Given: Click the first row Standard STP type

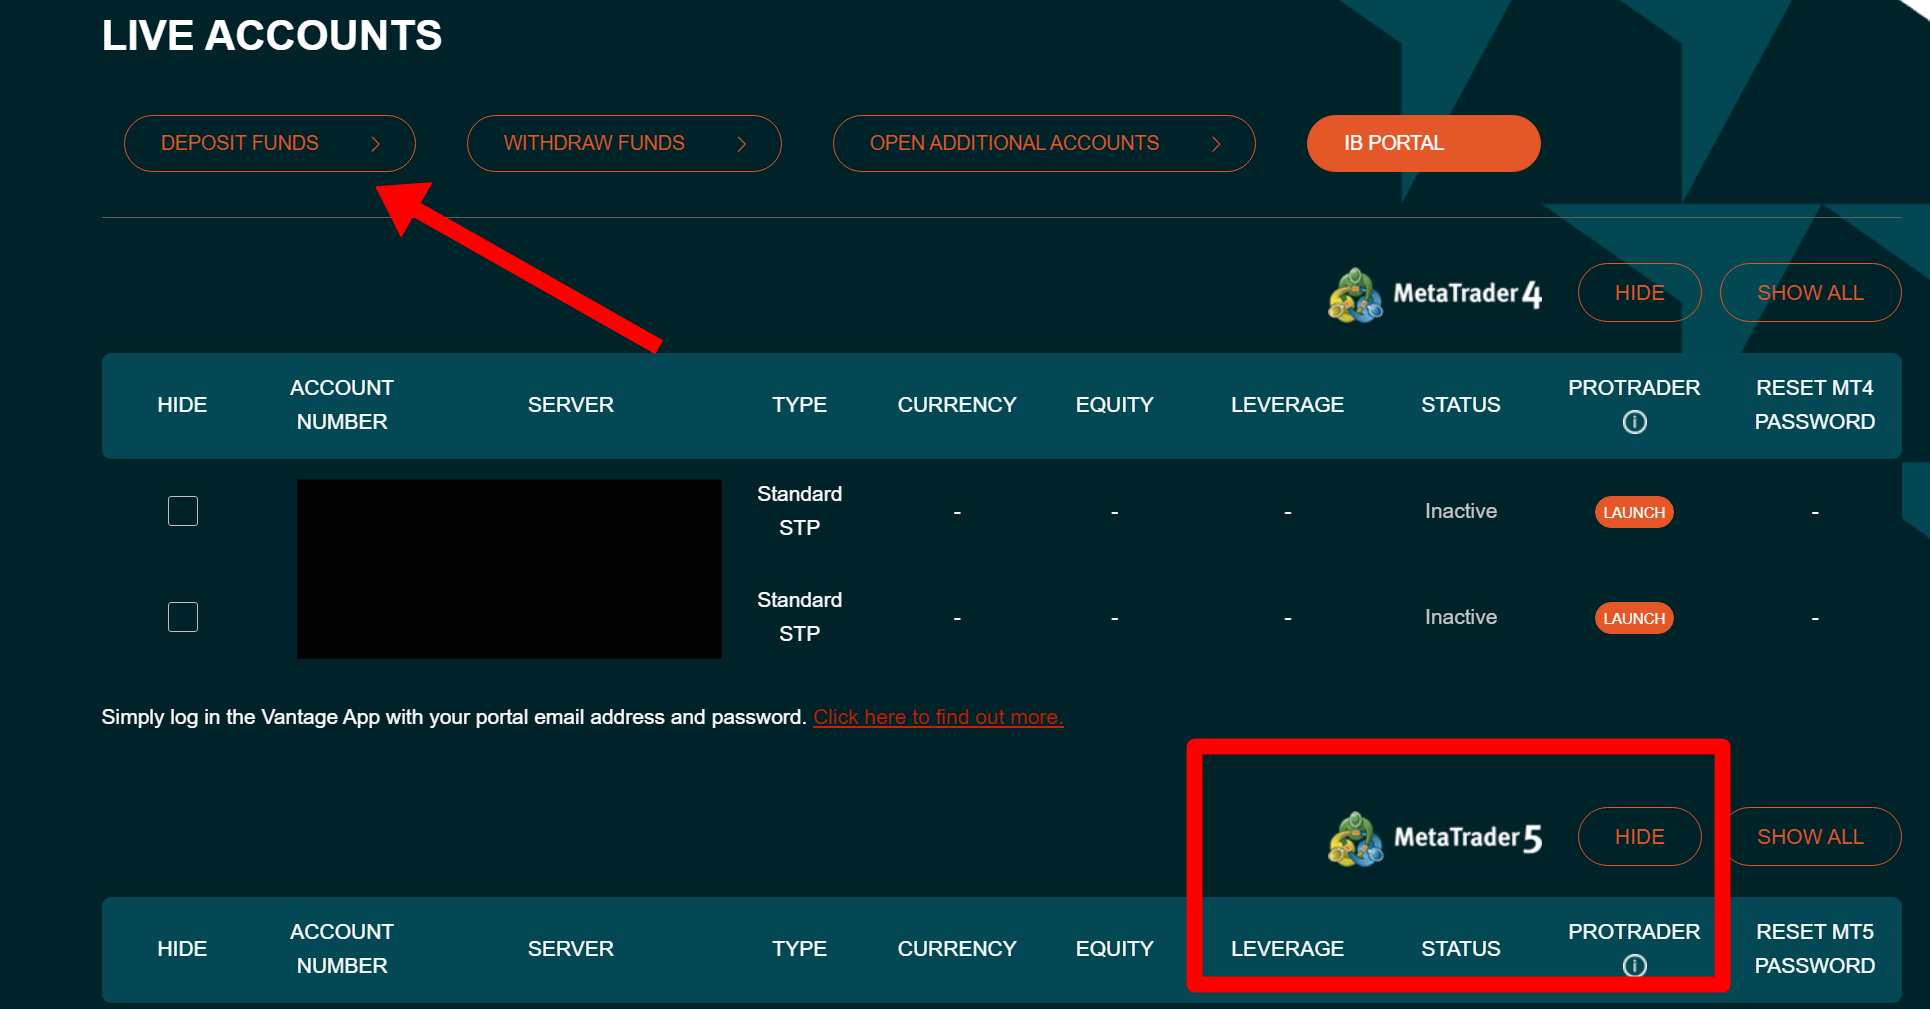Looking at the screenshot, I should point(799,511).
